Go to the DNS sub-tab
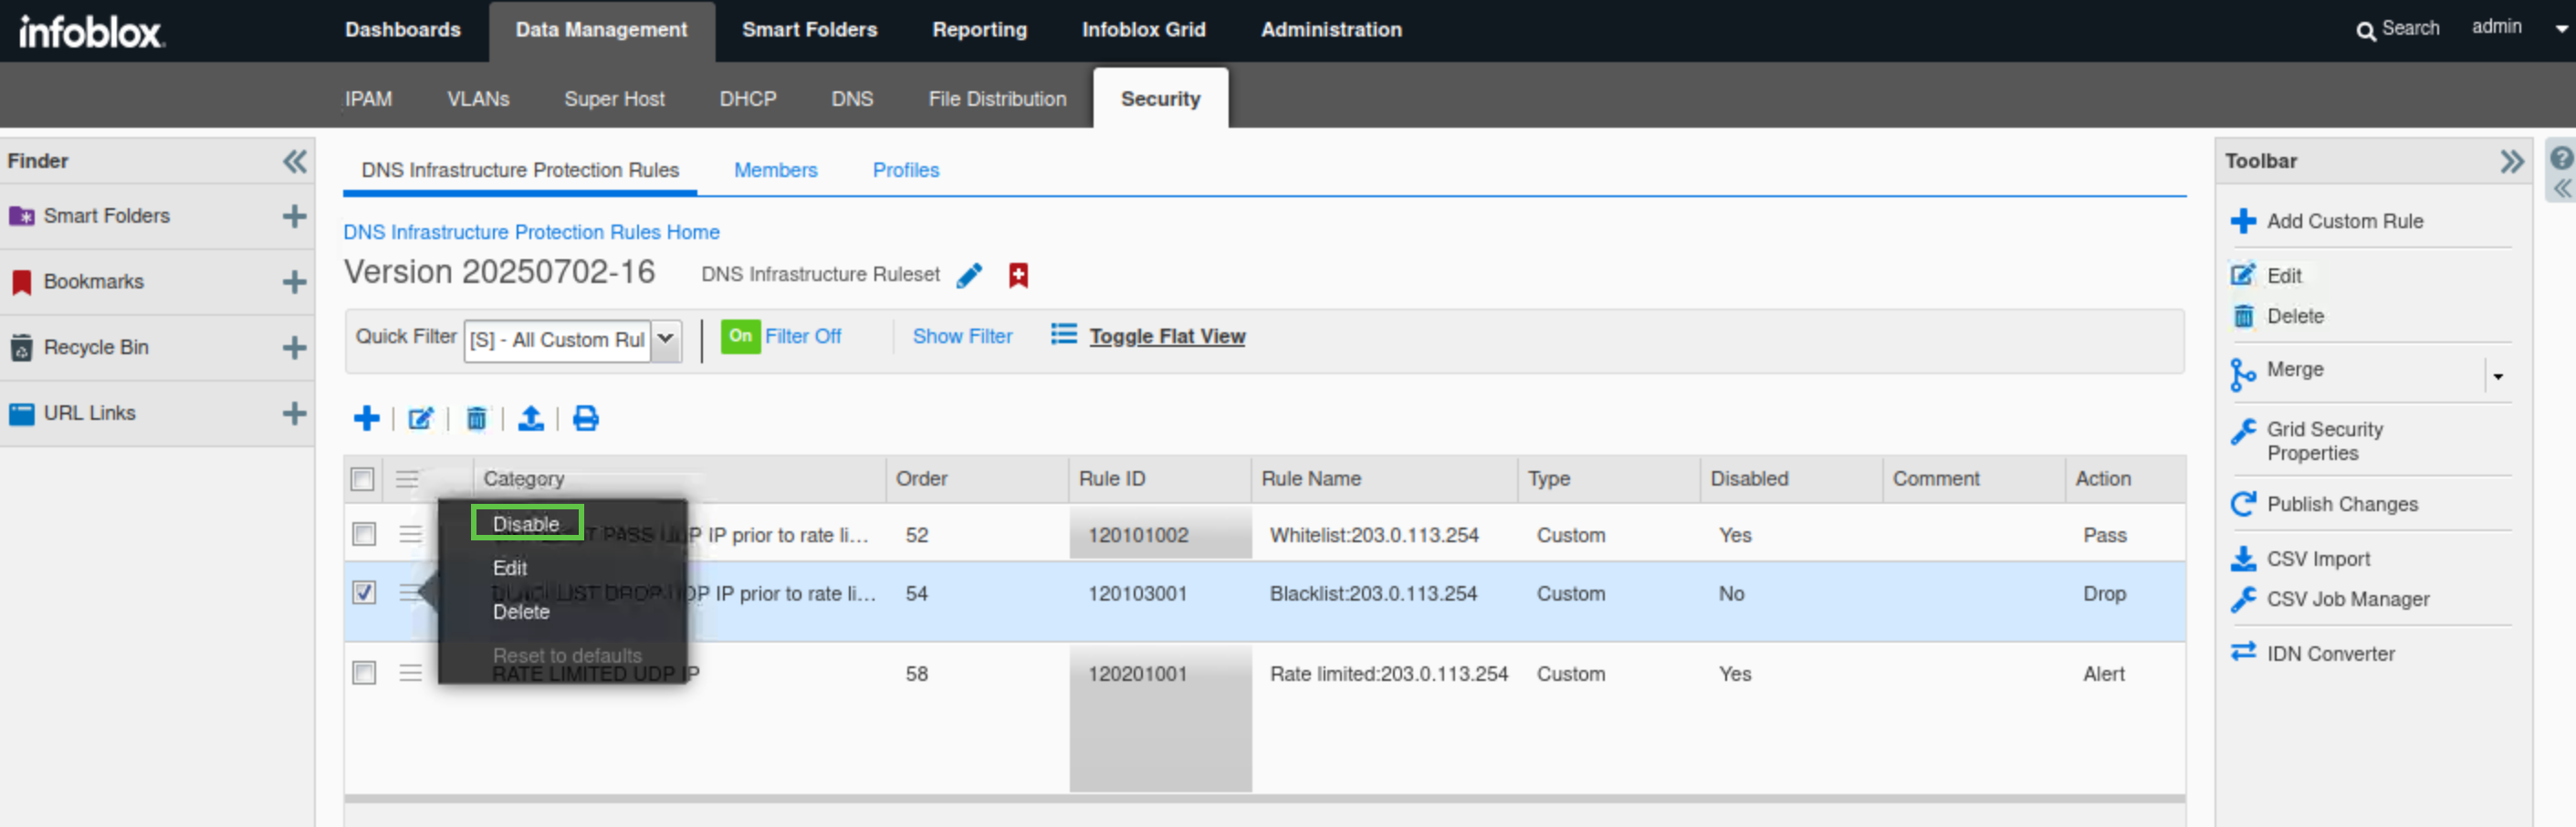The image size is (2576, 827). point(852,99)
